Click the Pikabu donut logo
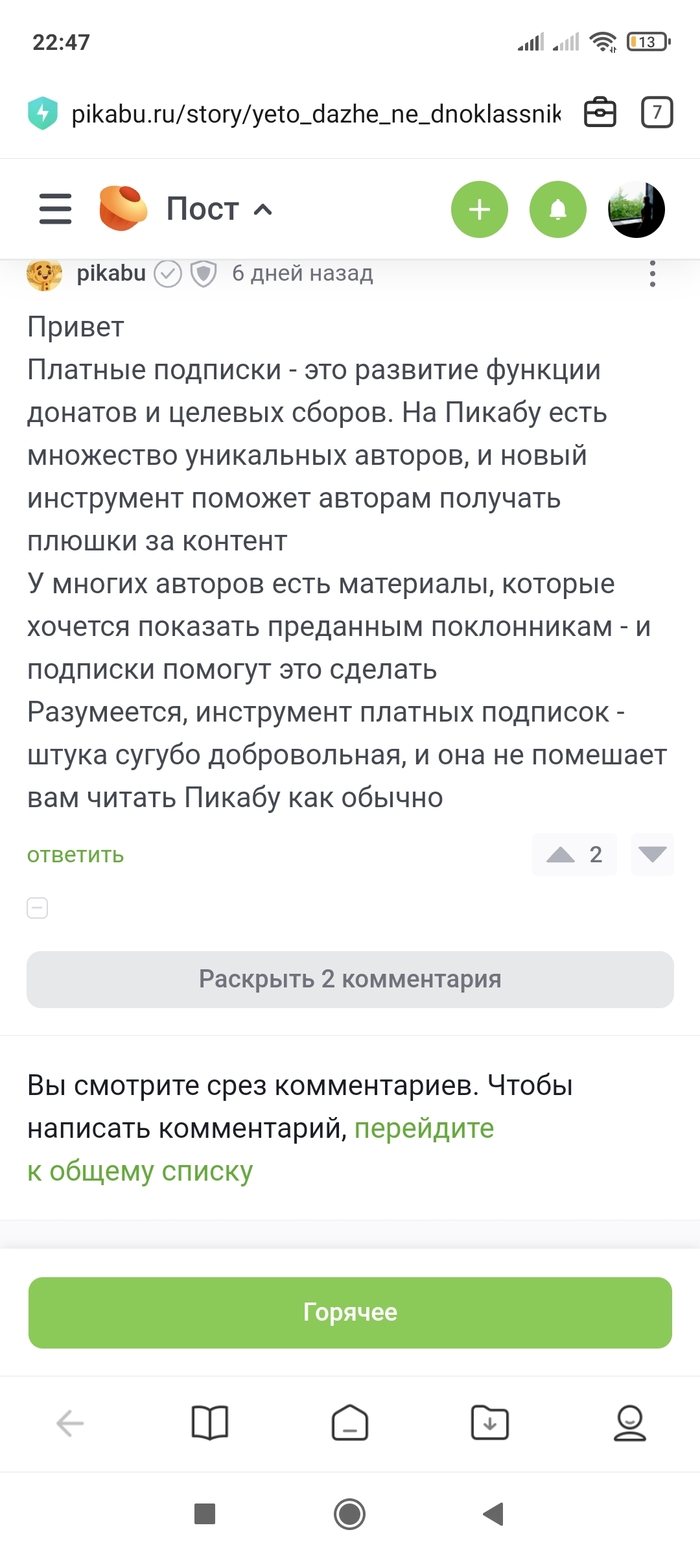This screenshot has width=700, height=1556. (x=123, y=209)
